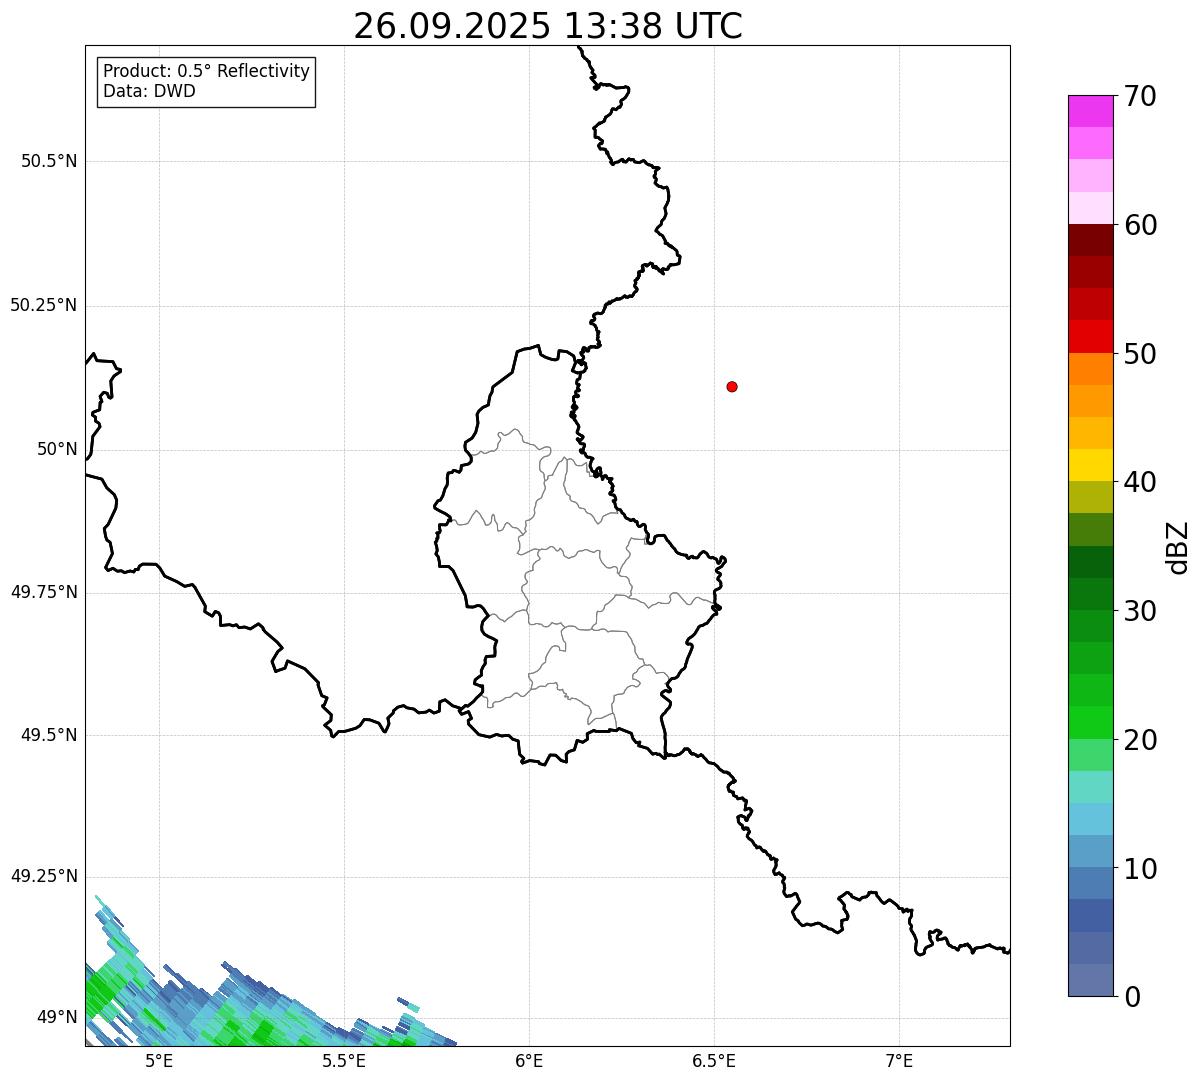The height and width of the screenshot is (1081, 1202).
Task: Click the 49.25°N latitude label
Action: click(44, 876)
